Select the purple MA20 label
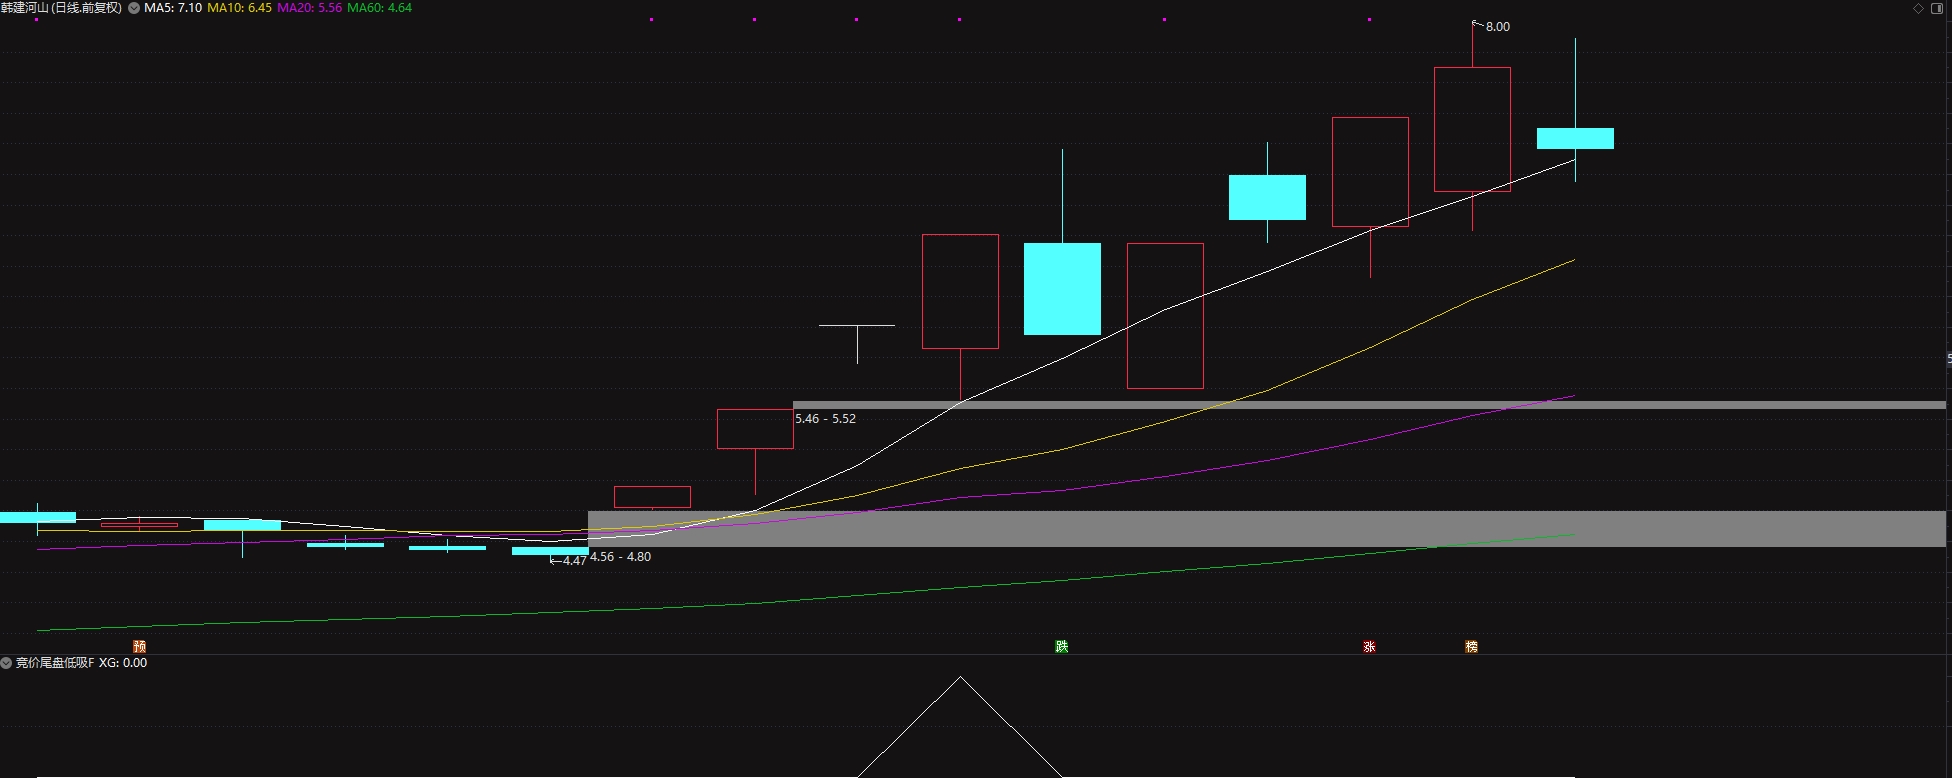This screenshot has width=1952, height=778. tap(309, 8)
